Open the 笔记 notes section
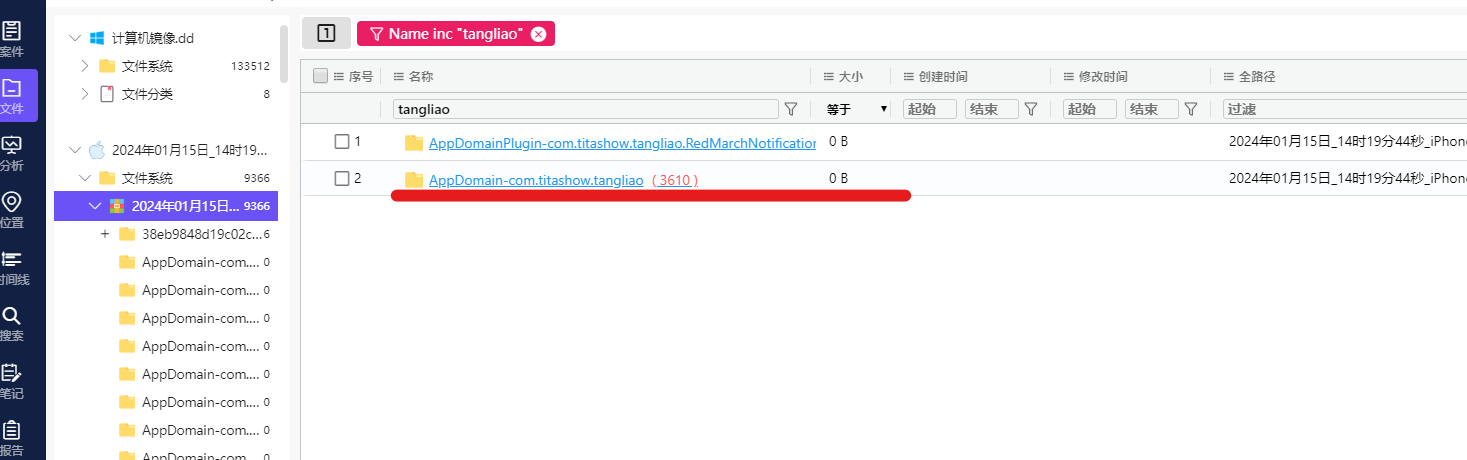The width and height of the screenshot is (1467, 460). pos(12,380)
